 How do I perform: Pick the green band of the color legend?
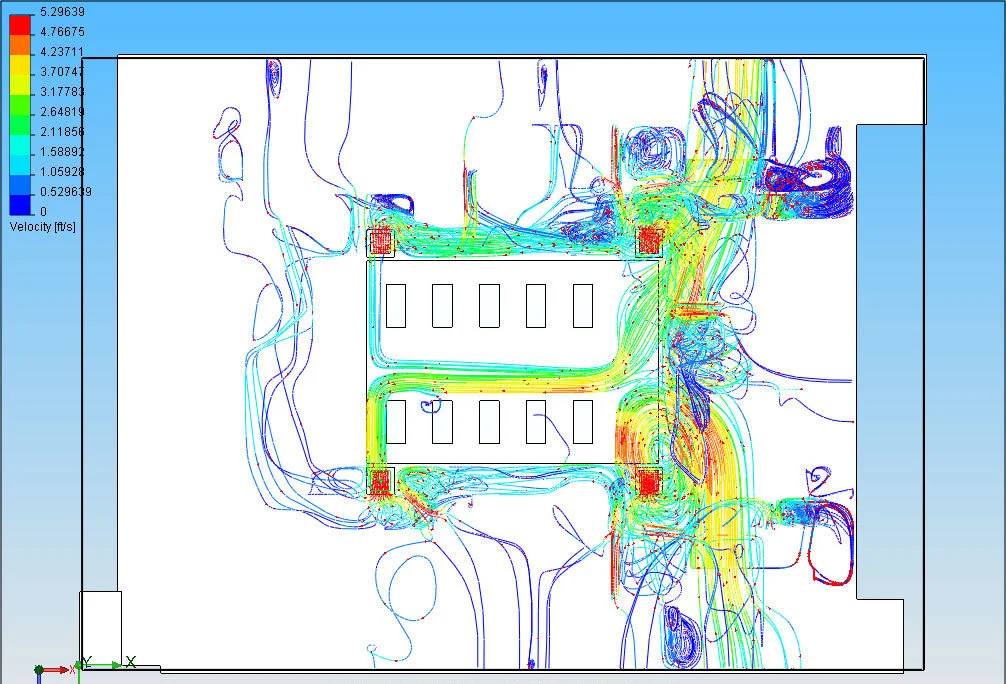[x=20, y=106]
